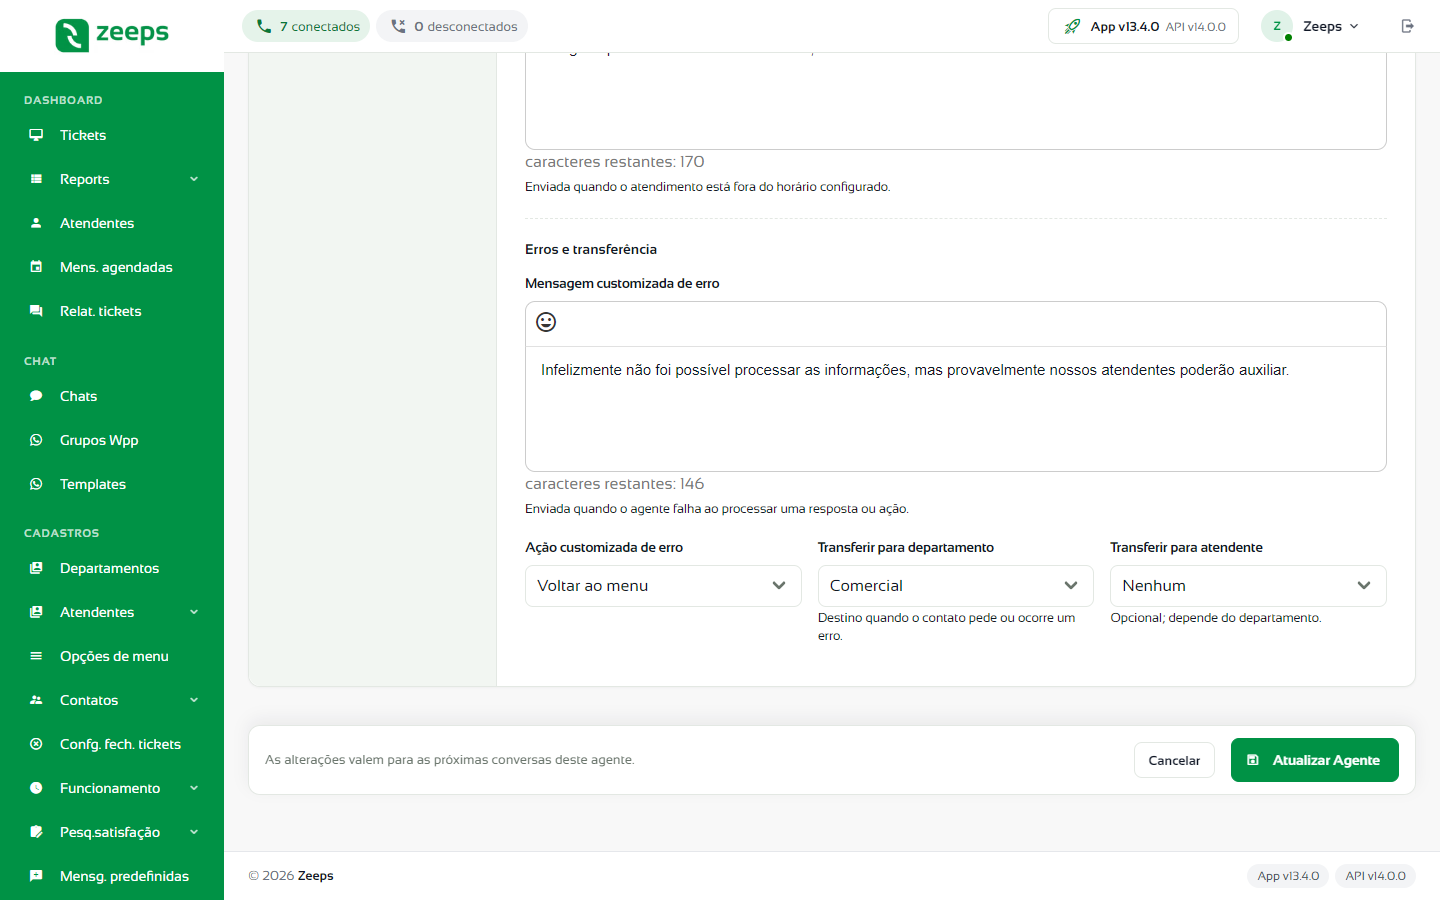Click the 'Erros e transferência' section heading
The height and width of the screenshot is (900, 1440).
click(591, 249)
